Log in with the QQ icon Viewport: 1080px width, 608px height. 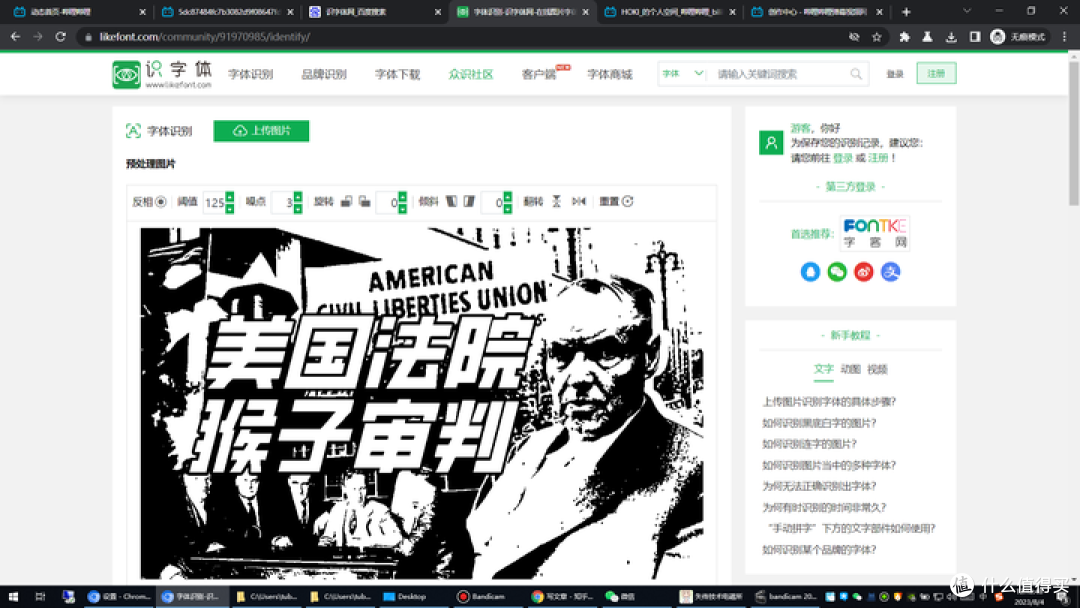tap(810, 272)
